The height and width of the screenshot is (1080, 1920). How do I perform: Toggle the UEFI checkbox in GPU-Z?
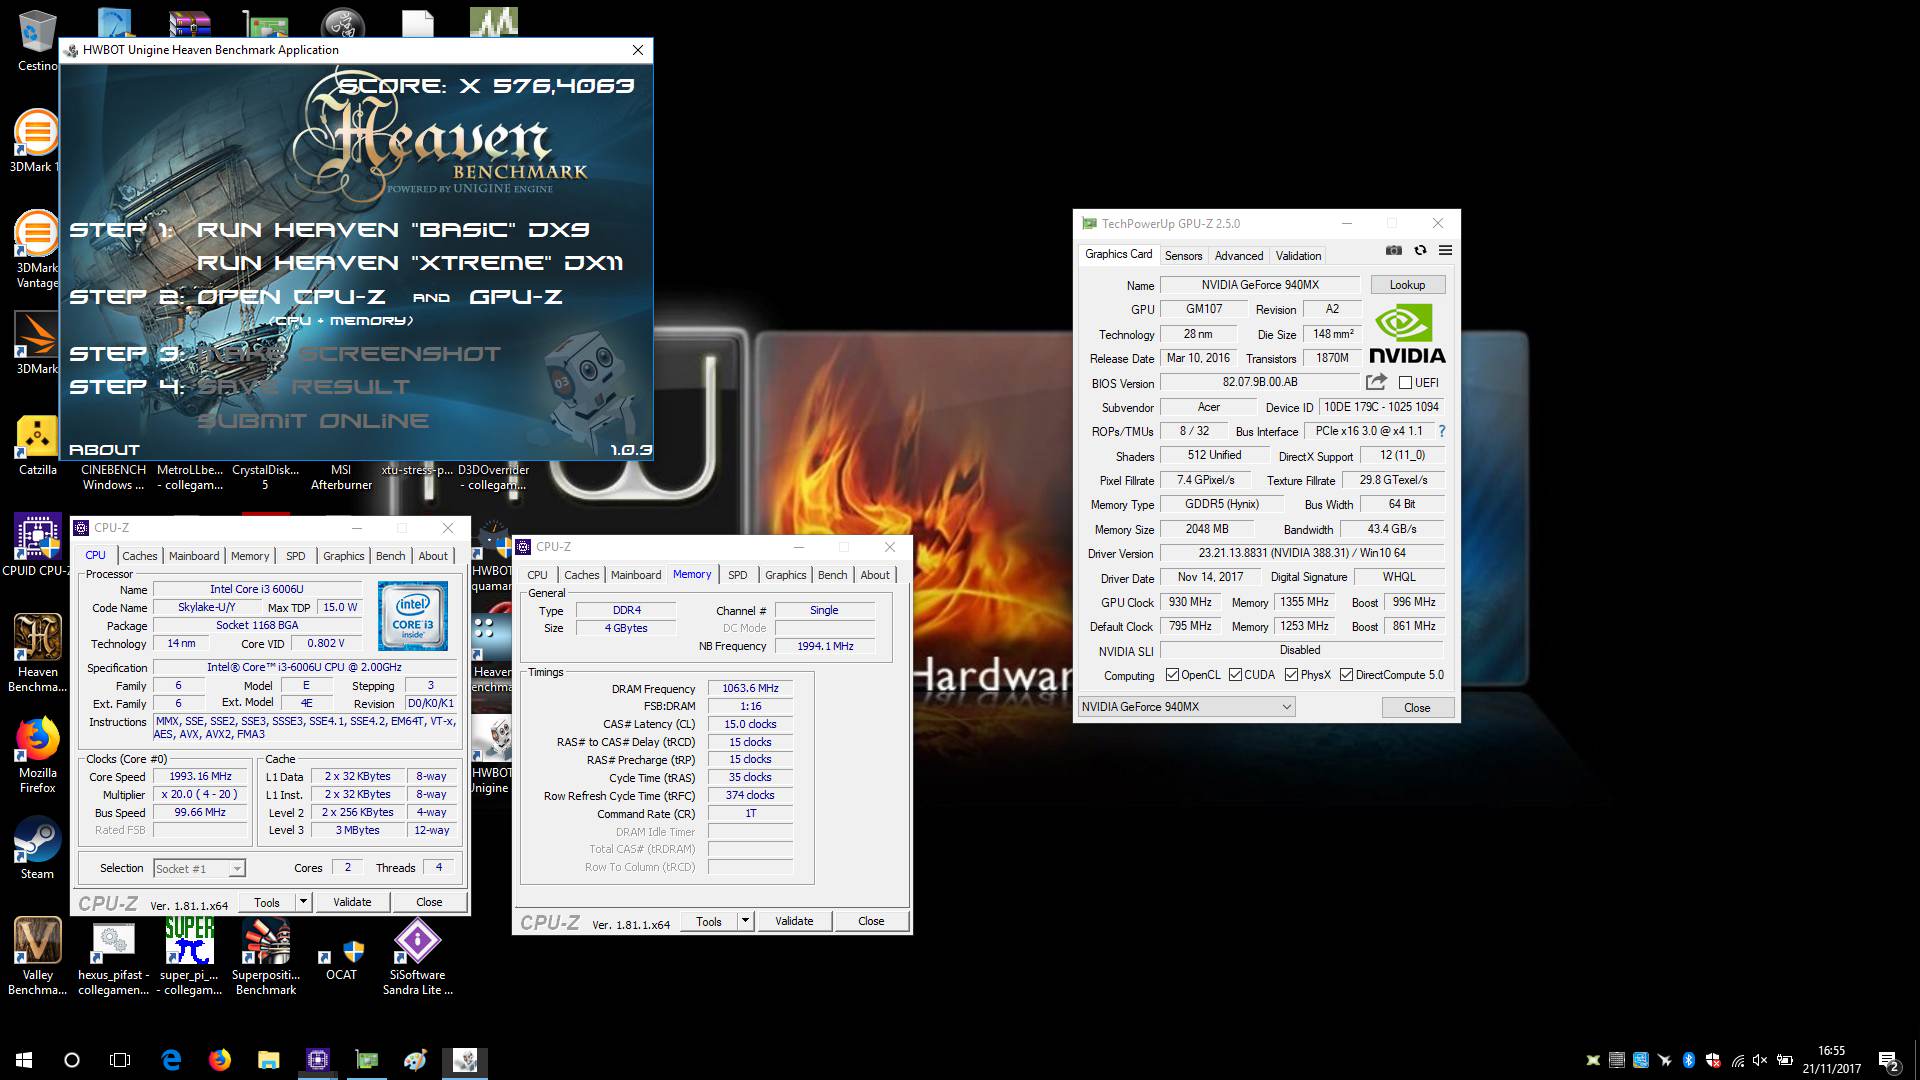coord(1405,383)
